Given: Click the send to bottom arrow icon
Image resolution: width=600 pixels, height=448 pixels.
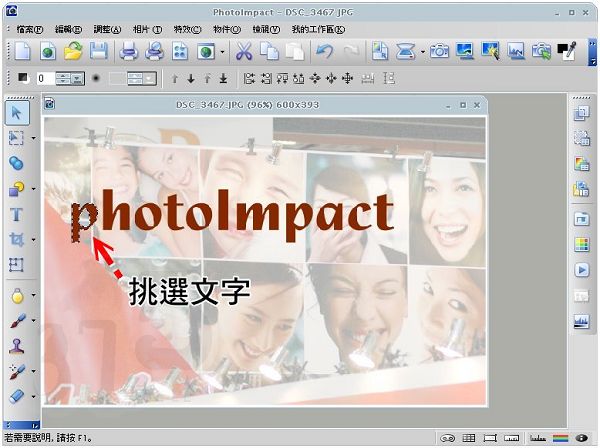Looking at the screenshot, I should click(223, 79).
